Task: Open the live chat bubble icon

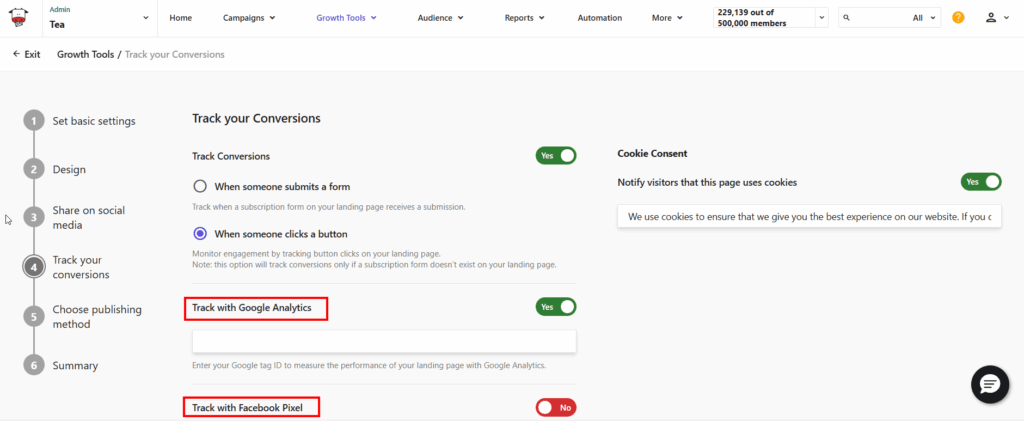Action: pos(990,385)
